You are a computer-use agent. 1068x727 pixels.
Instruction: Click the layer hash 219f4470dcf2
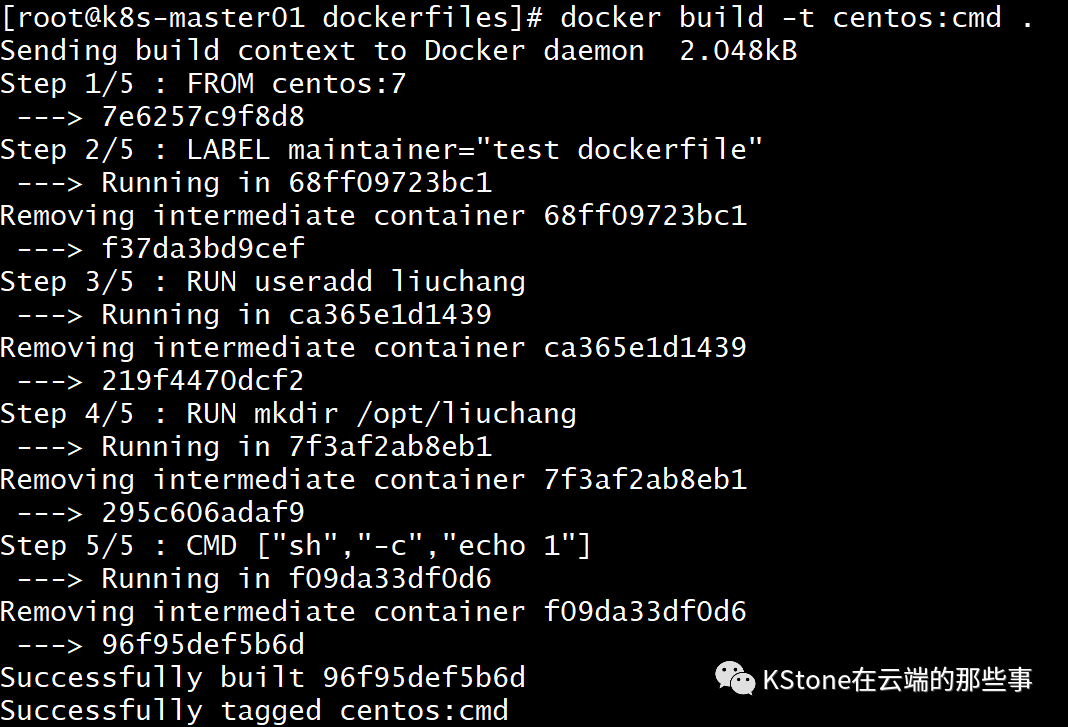coord(203,381)
